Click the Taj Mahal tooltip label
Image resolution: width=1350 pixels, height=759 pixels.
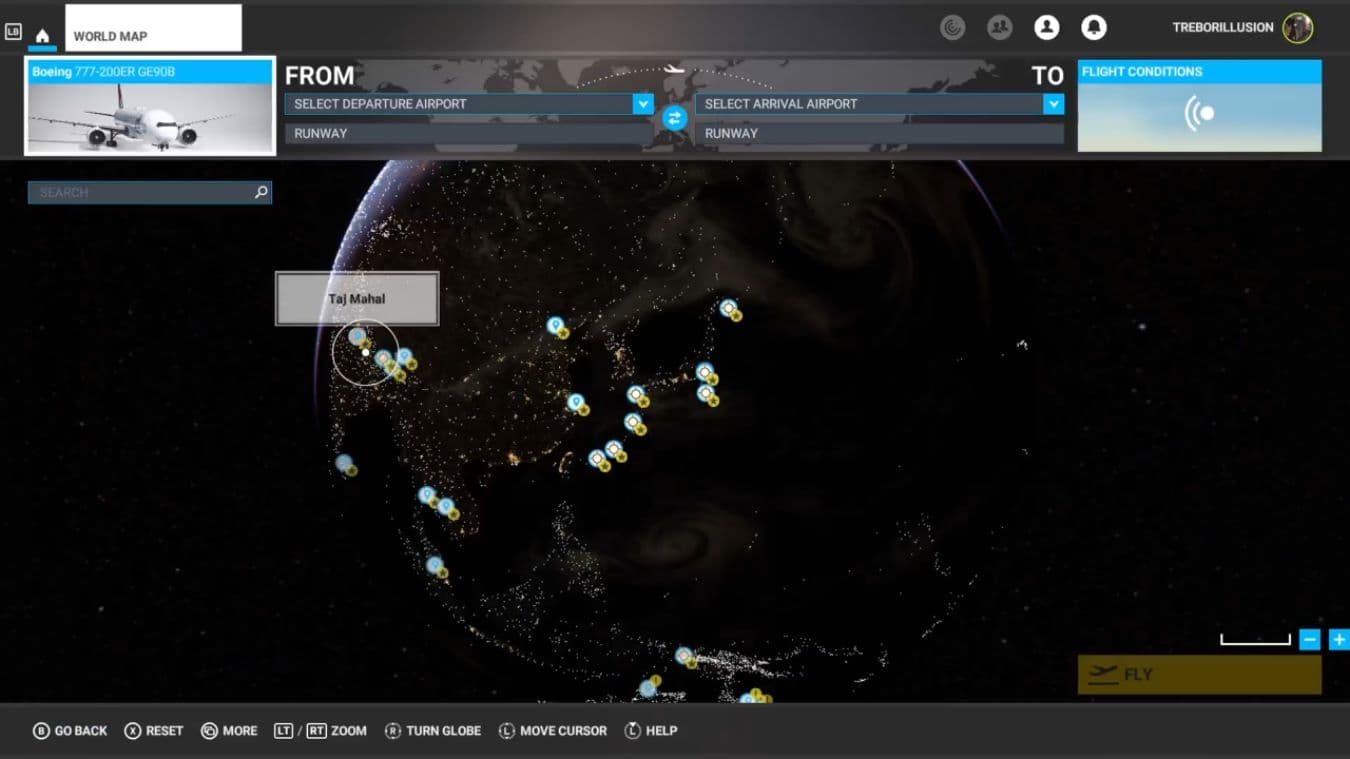tap(357, 299)
